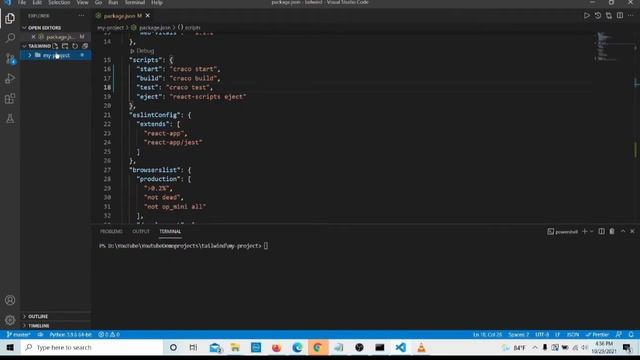Change the JSON language mode
Viewport: 640px width, 360px height.
tap(573, 334)
